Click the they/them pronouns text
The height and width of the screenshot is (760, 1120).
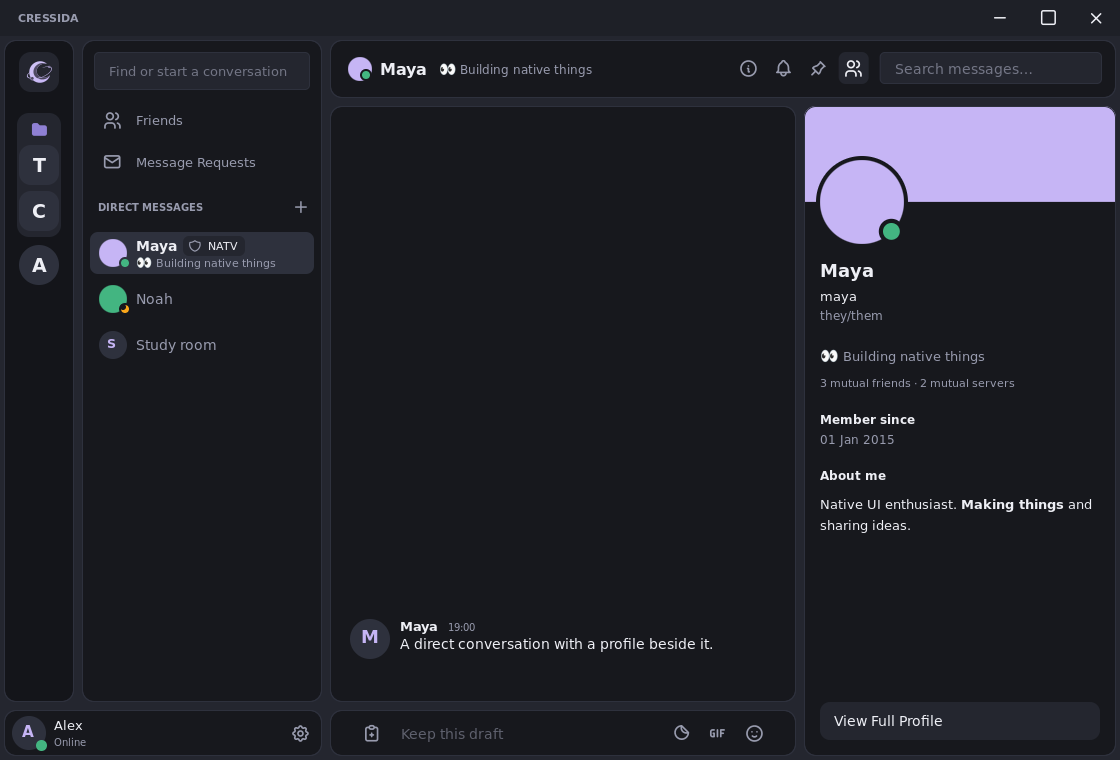[851, 316]
